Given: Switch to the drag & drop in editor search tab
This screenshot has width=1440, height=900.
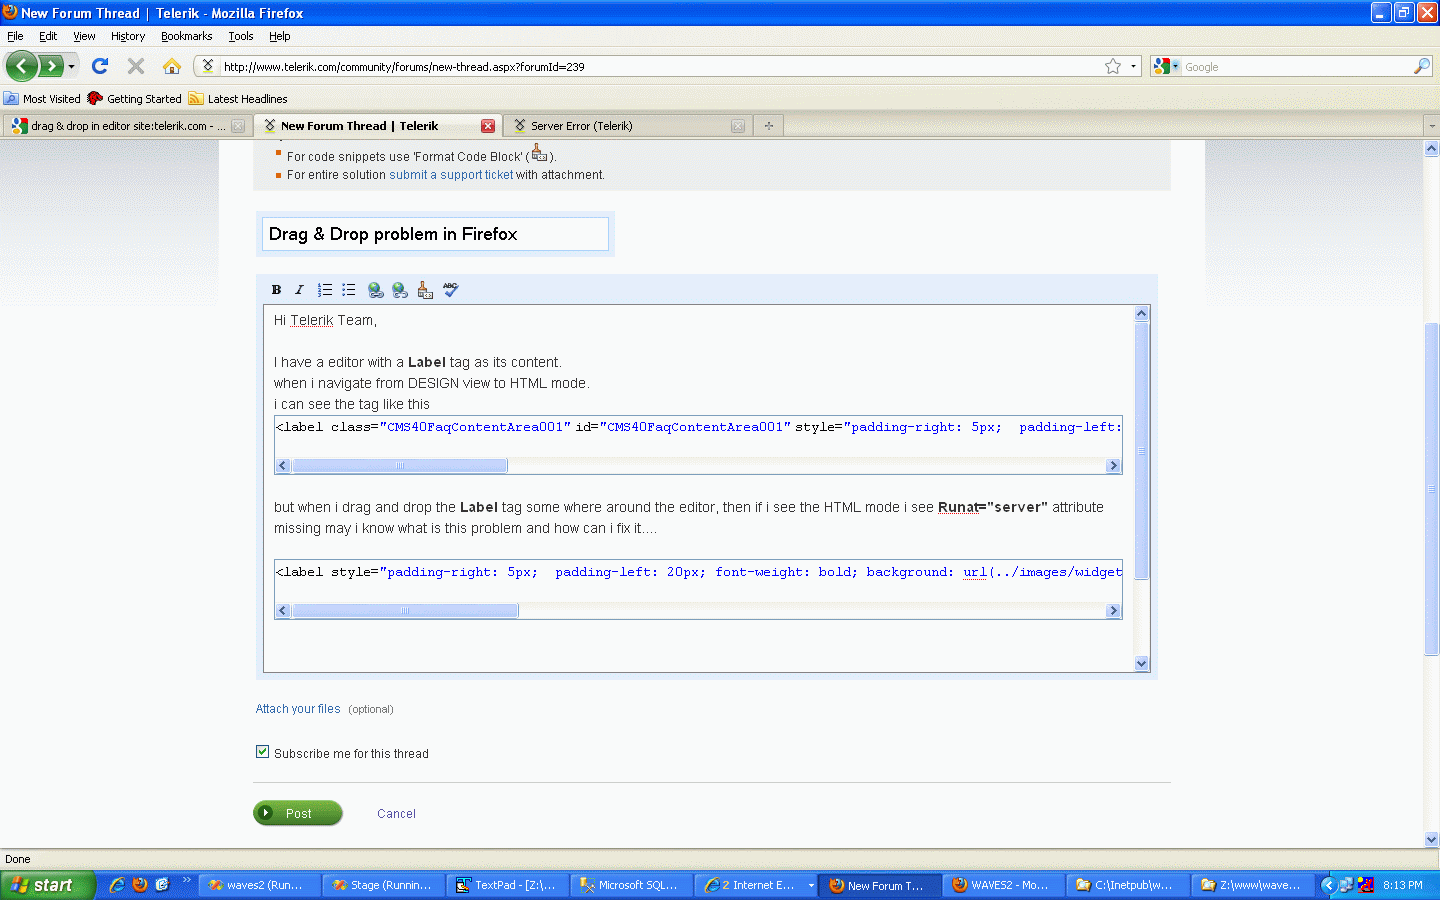Looking at the screenshot, I should [x=127, y=126].
